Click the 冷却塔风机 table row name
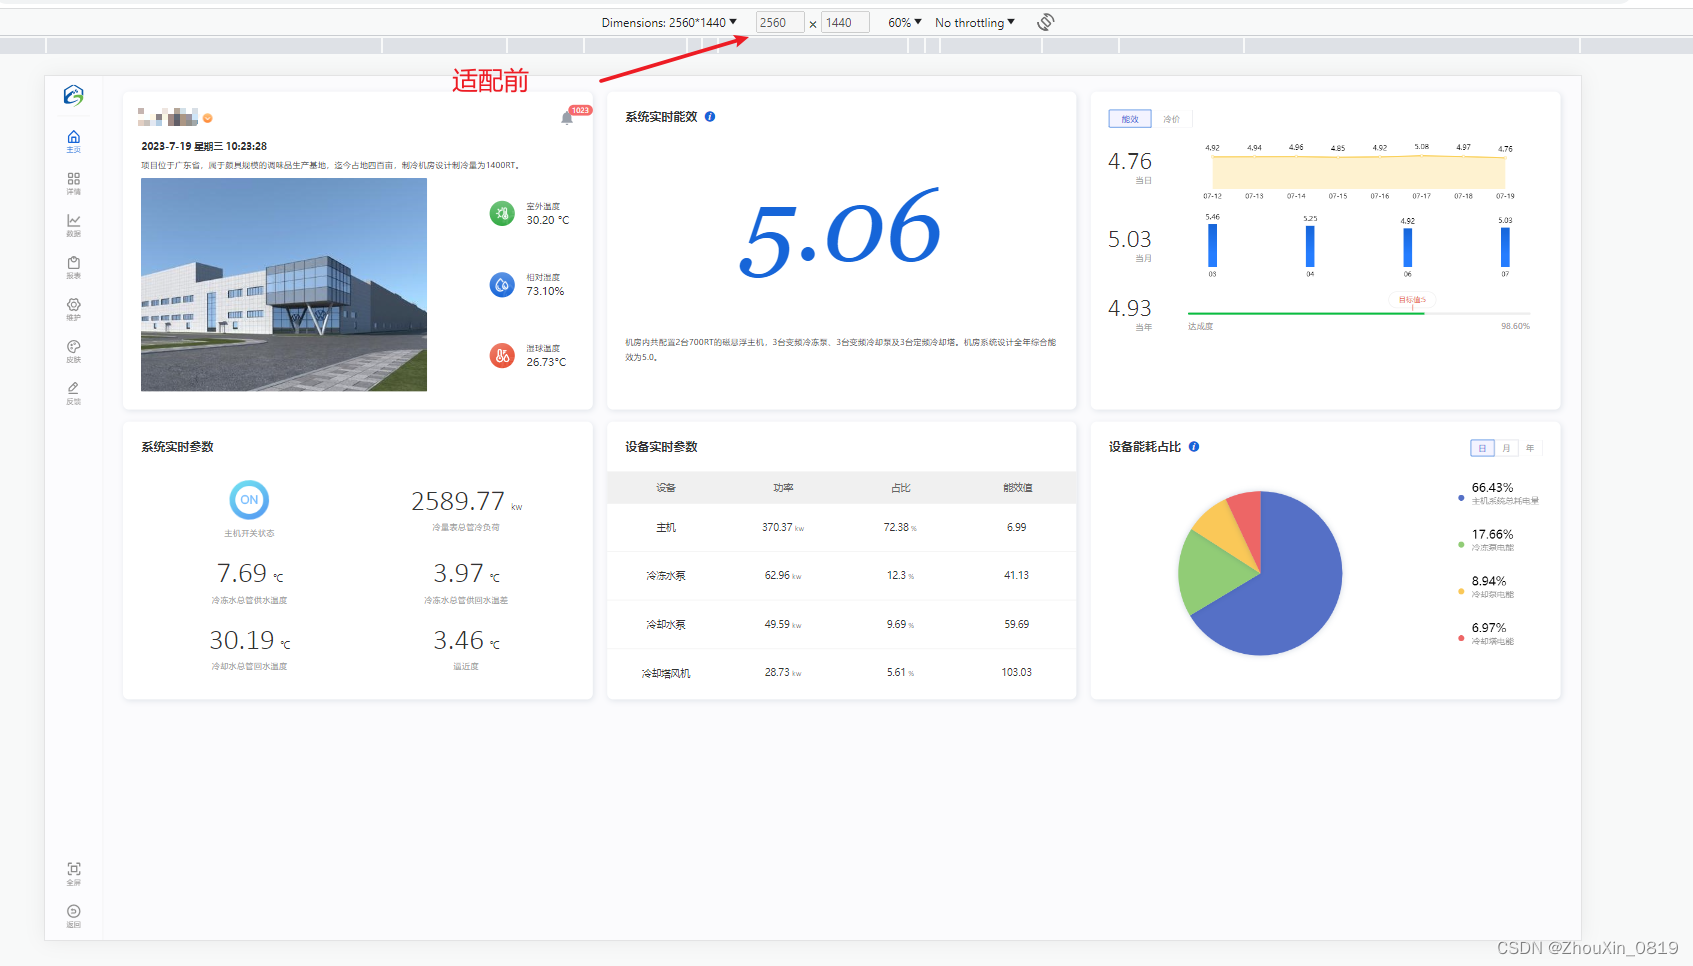This screenshot has height=966, width=1693. (x=666, y=673)
